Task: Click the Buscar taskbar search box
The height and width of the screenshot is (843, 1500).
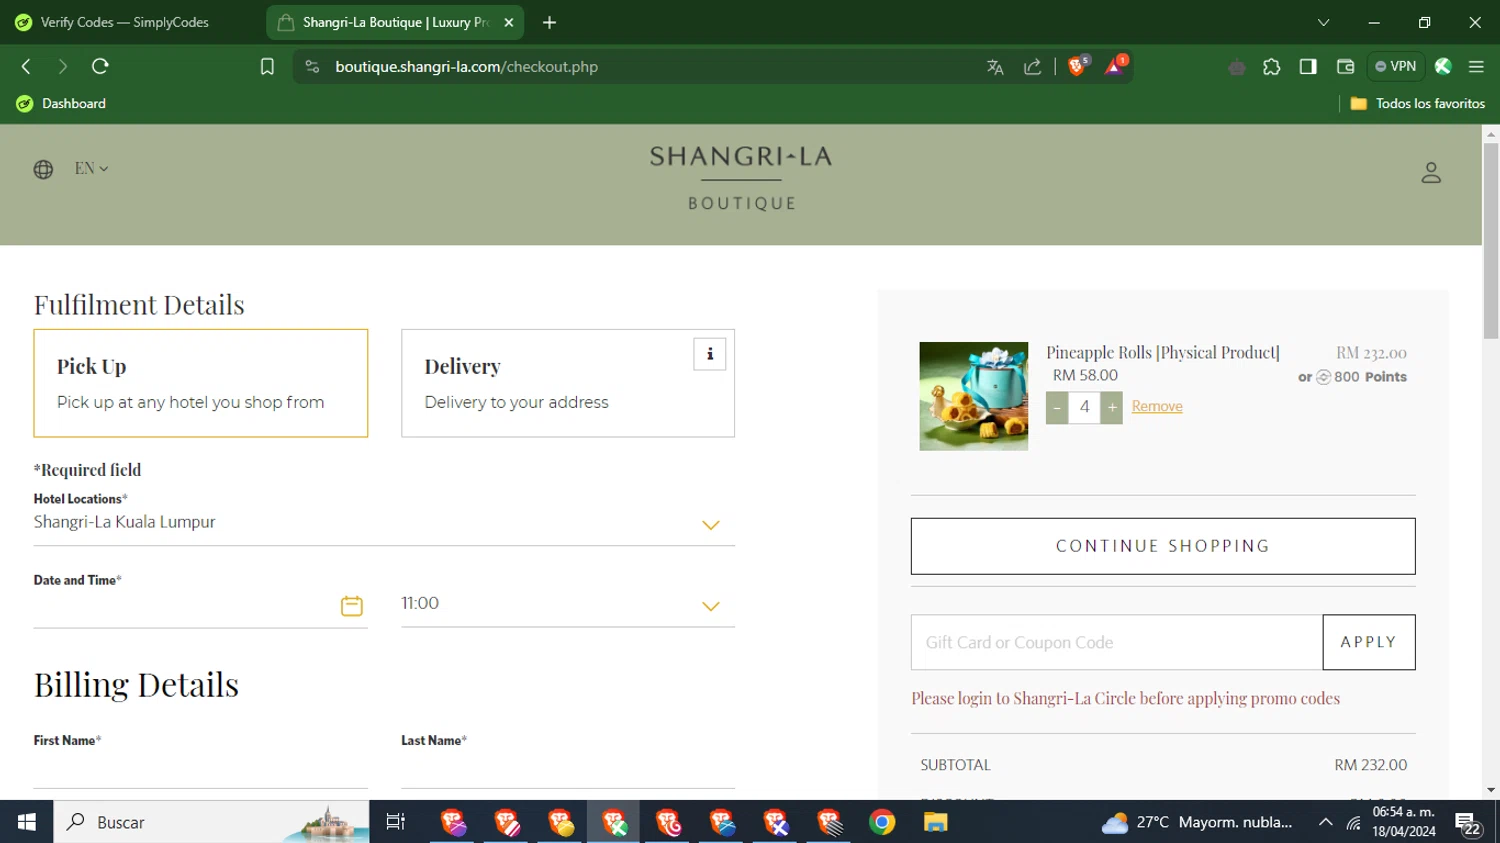Action: tap(211, 822)
